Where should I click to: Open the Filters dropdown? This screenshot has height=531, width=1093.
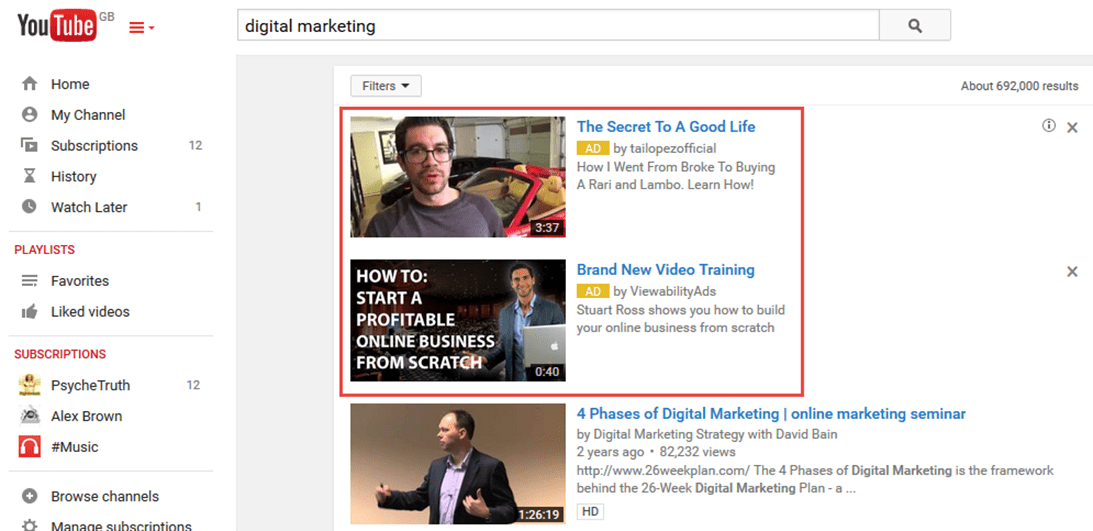point(385,86)
